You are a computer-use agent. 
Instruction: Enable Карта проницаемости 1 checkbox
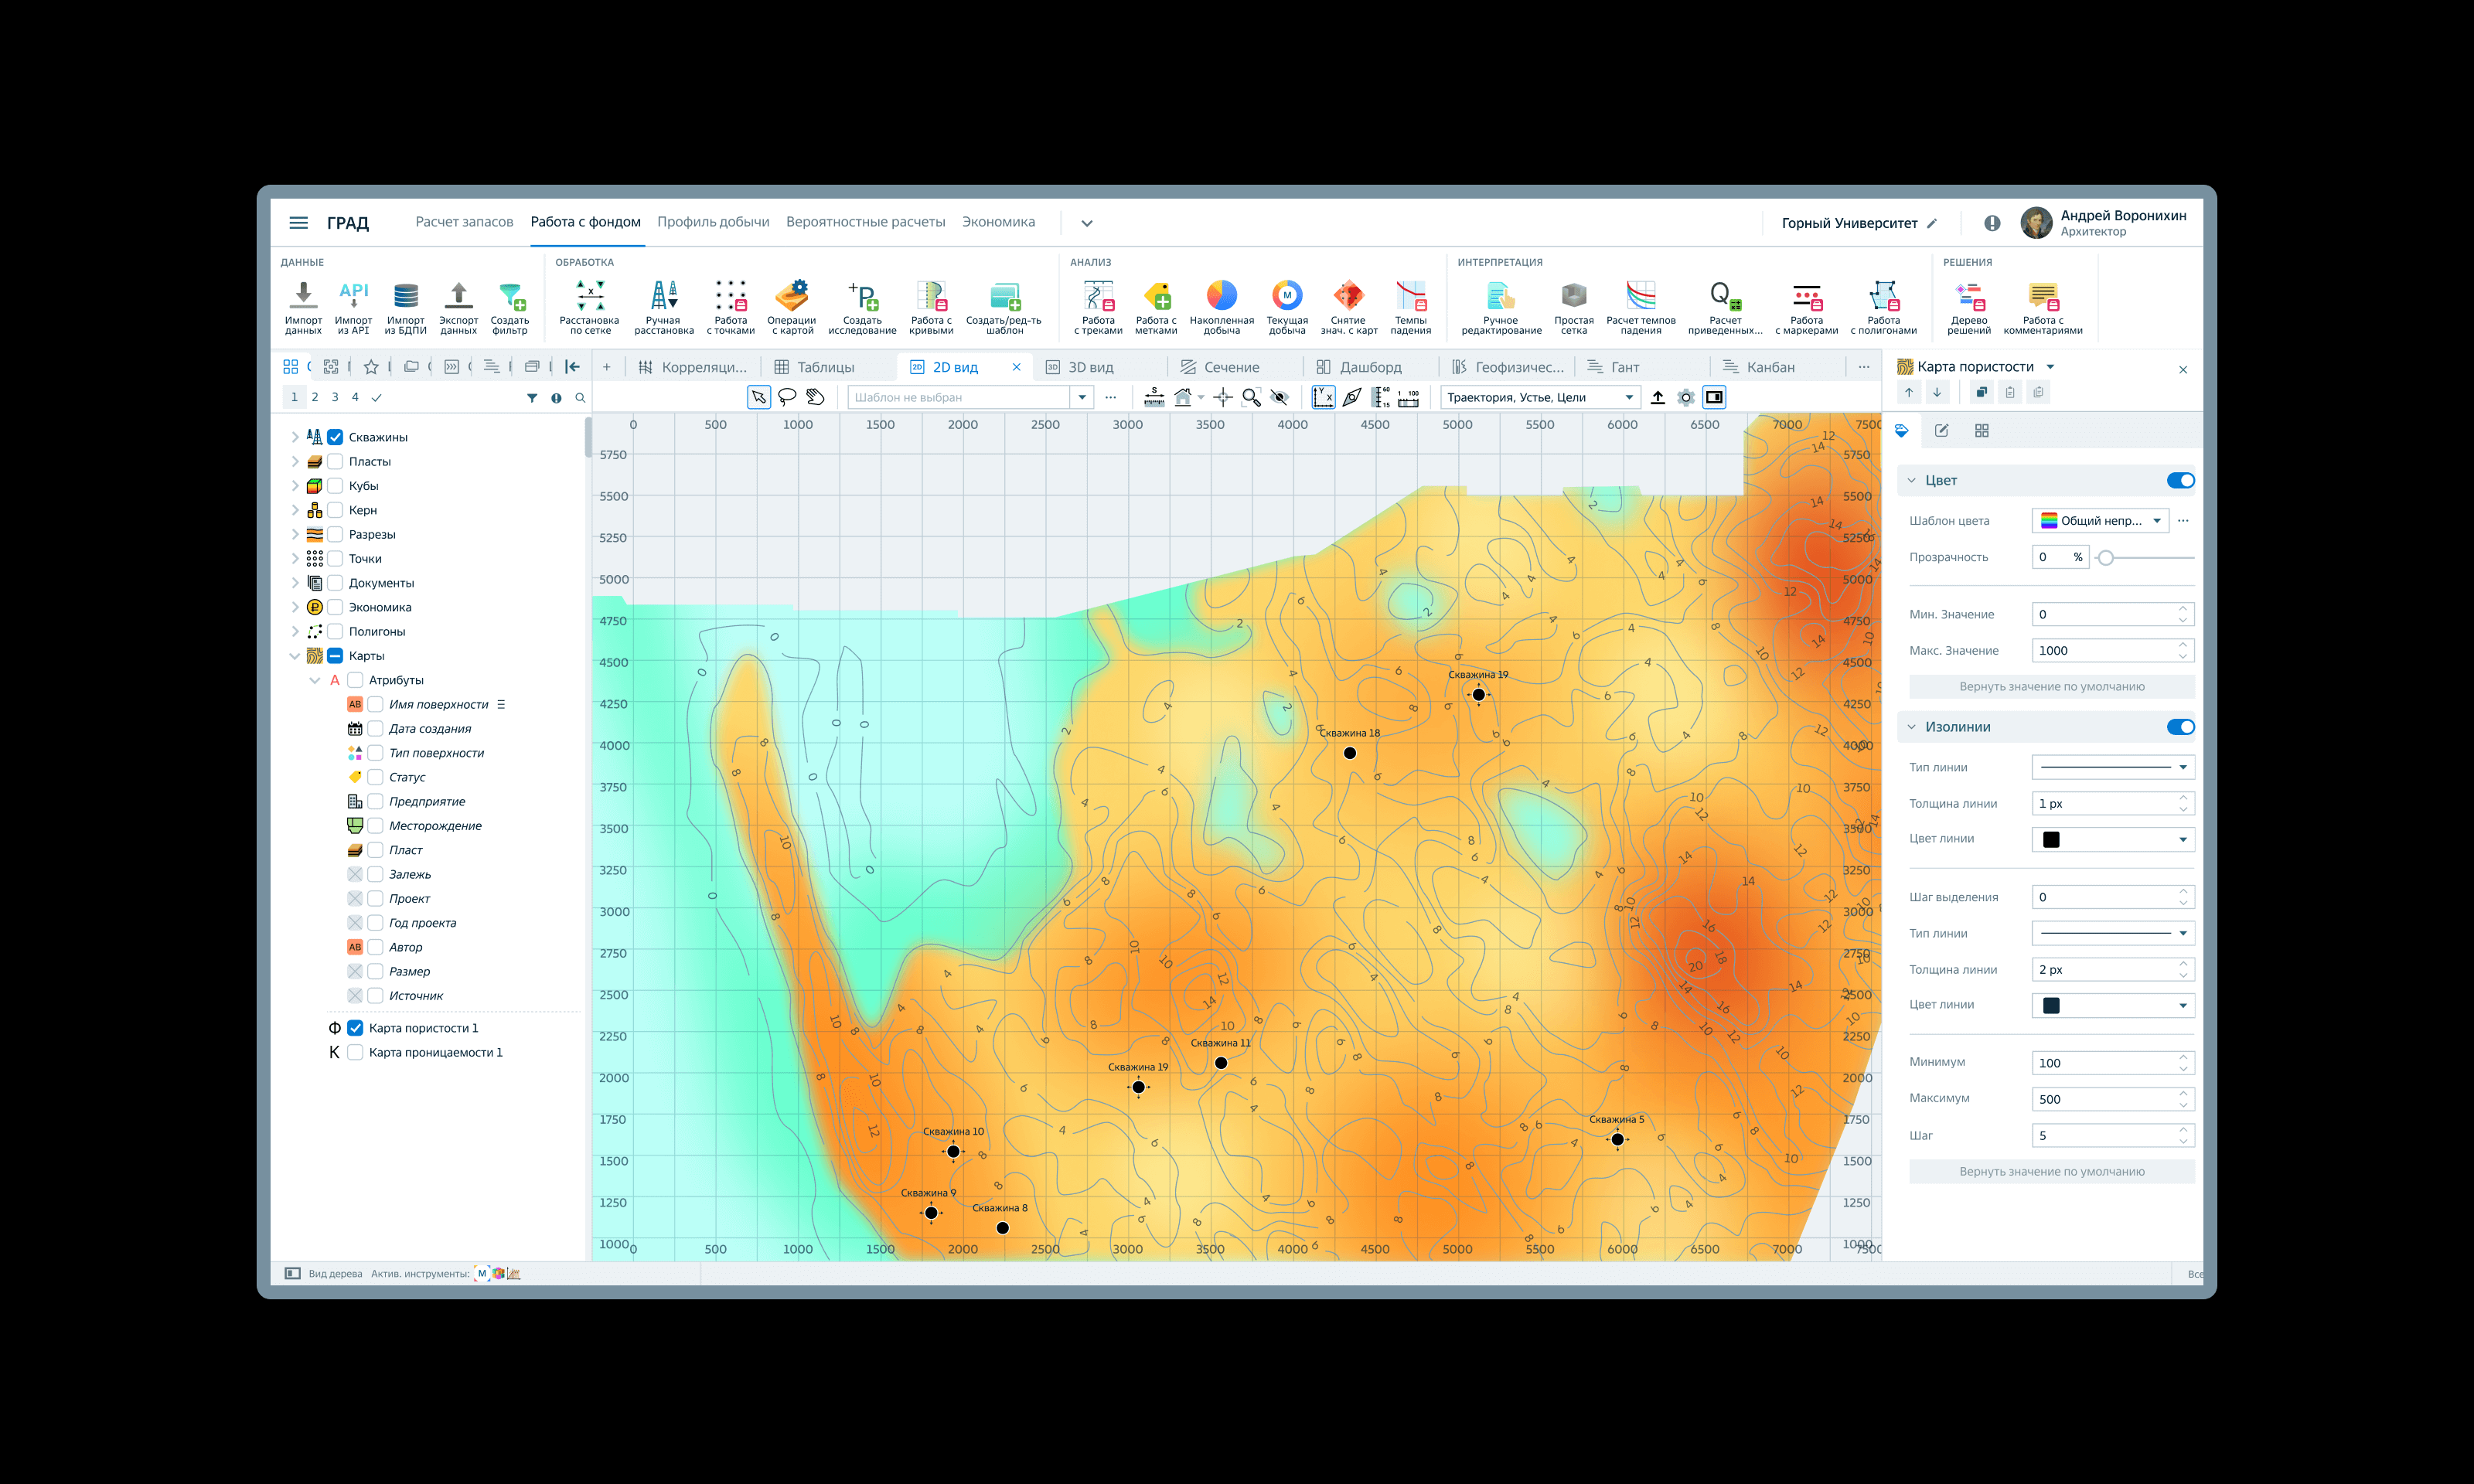click(355, 1052)
